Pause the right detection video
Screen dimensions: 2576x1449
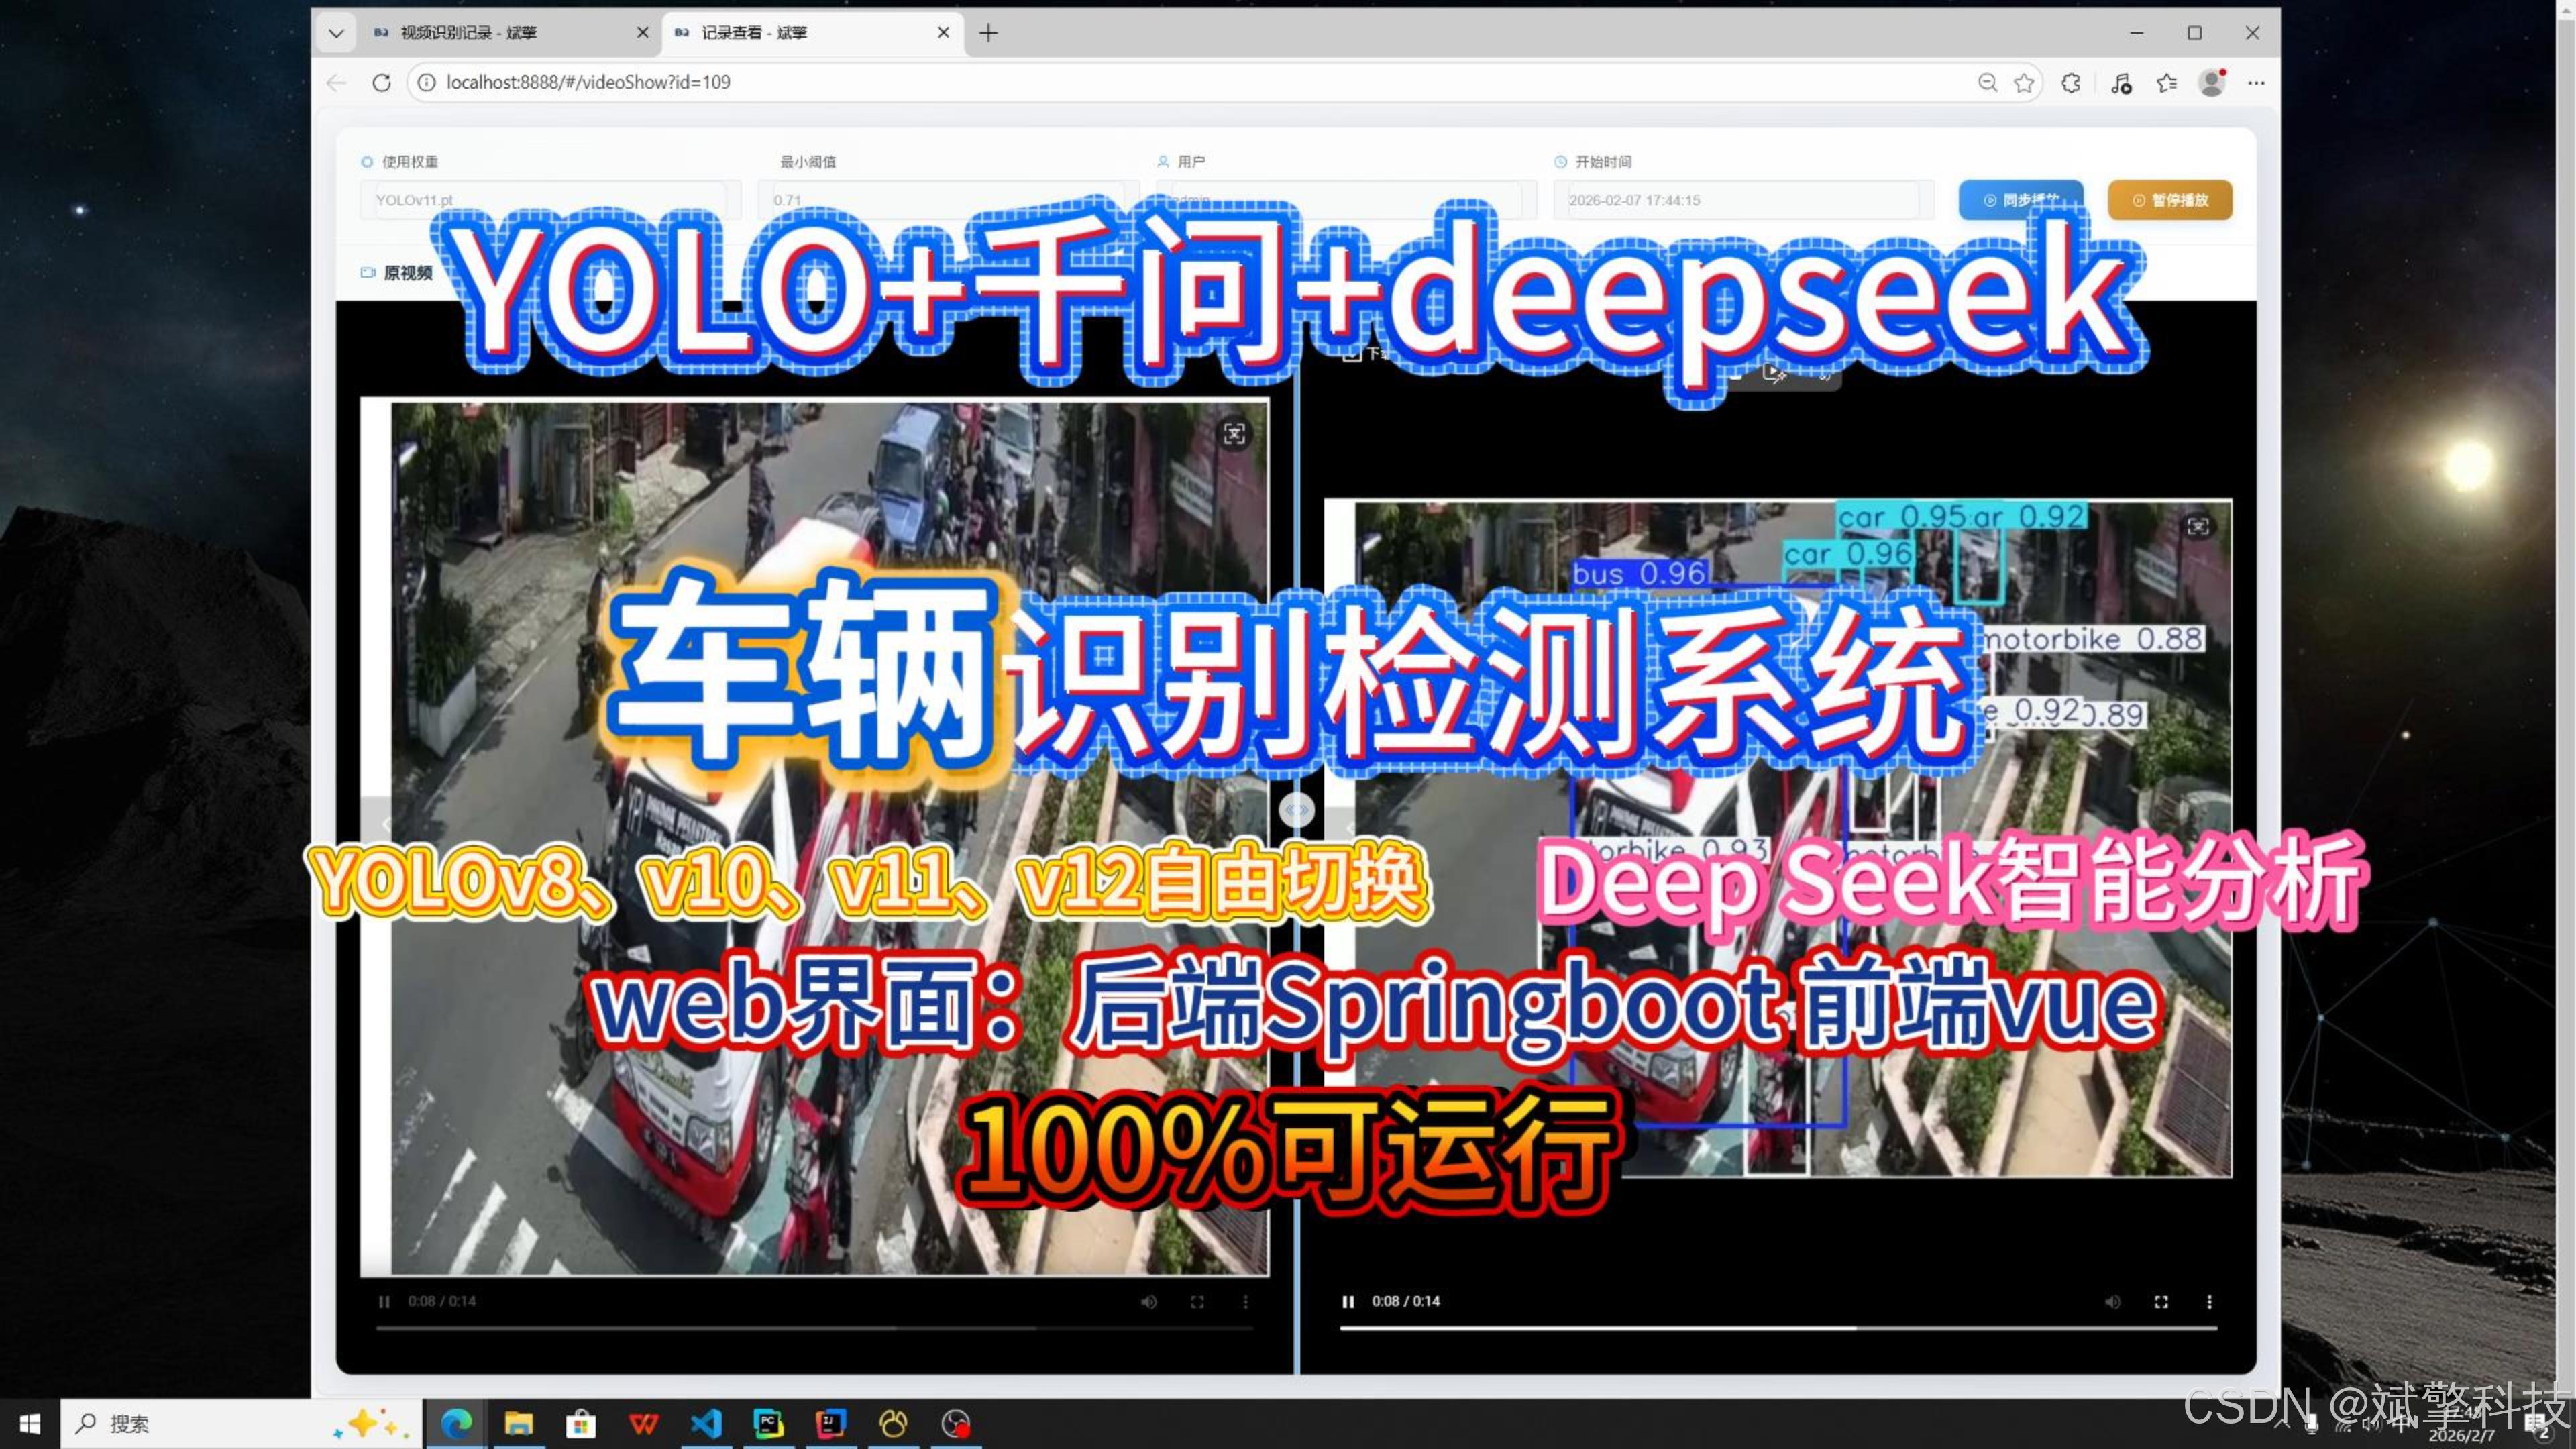(1348, 1301)
